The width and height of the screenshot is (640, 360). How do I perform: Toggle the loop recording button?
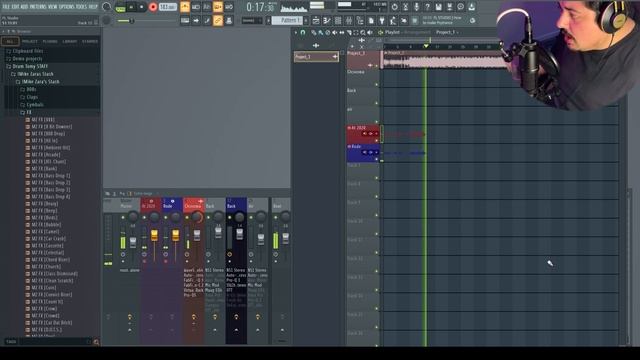pyautogui.click(x=229, y=7)
